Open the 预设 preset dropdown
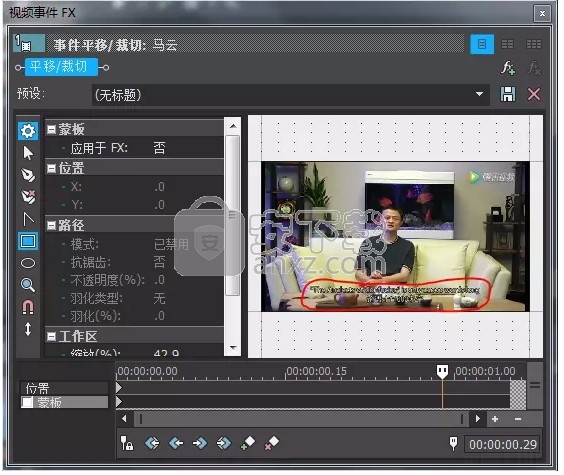The width and height of the screenshot is (564, 475). click(x=479, y=94)
